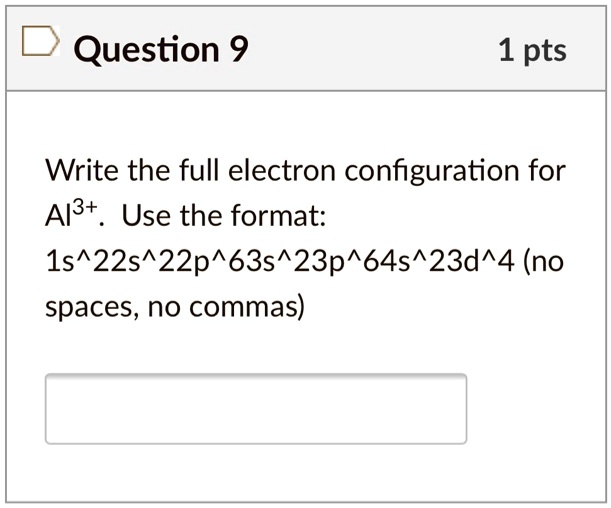
Task: Click the word 'Write' starting the question
Action: pyautogui.click(x=81, y=170)
